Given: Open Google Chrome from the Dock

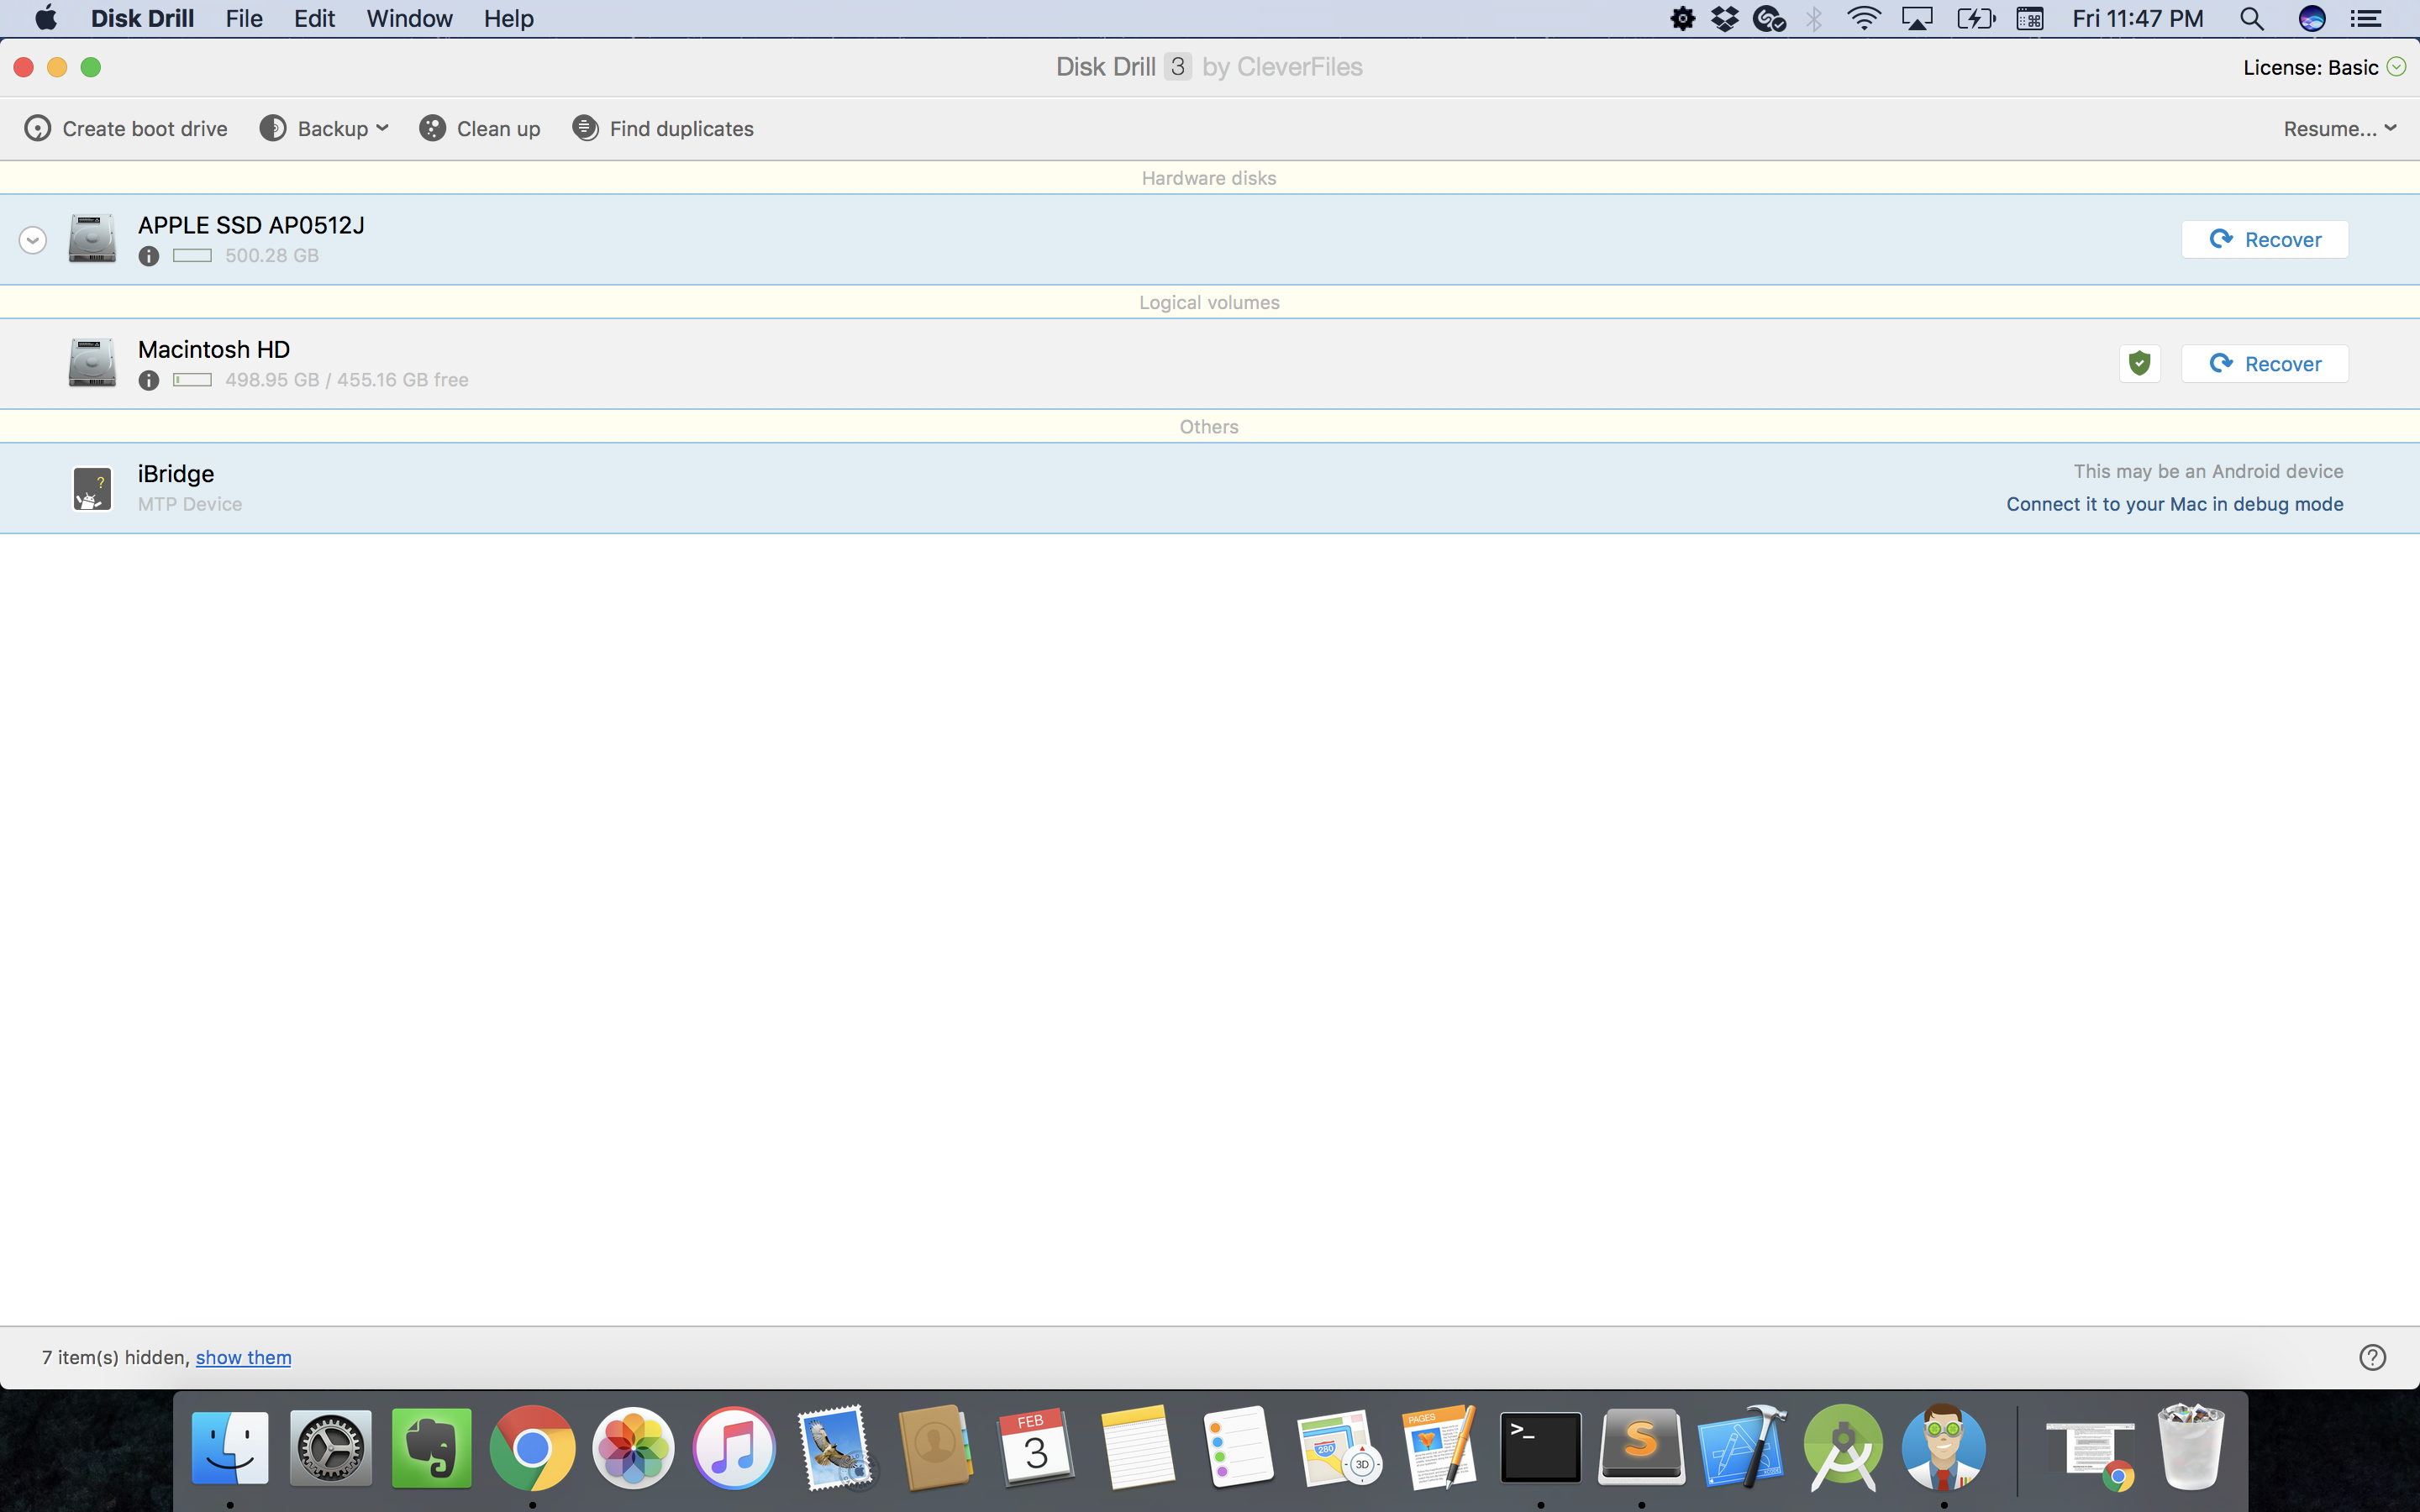Looking at the screenshot, I should coord(532,1447).
